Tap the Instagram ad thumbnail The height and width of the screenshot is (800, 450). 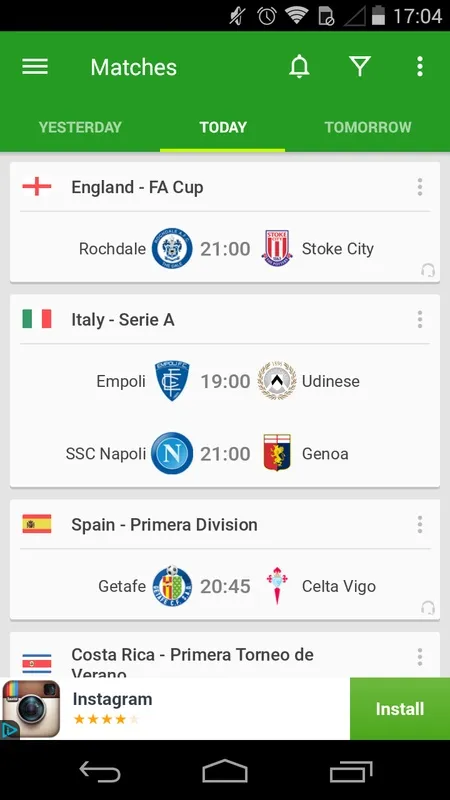pyautogui.click(x=31, y=709)
